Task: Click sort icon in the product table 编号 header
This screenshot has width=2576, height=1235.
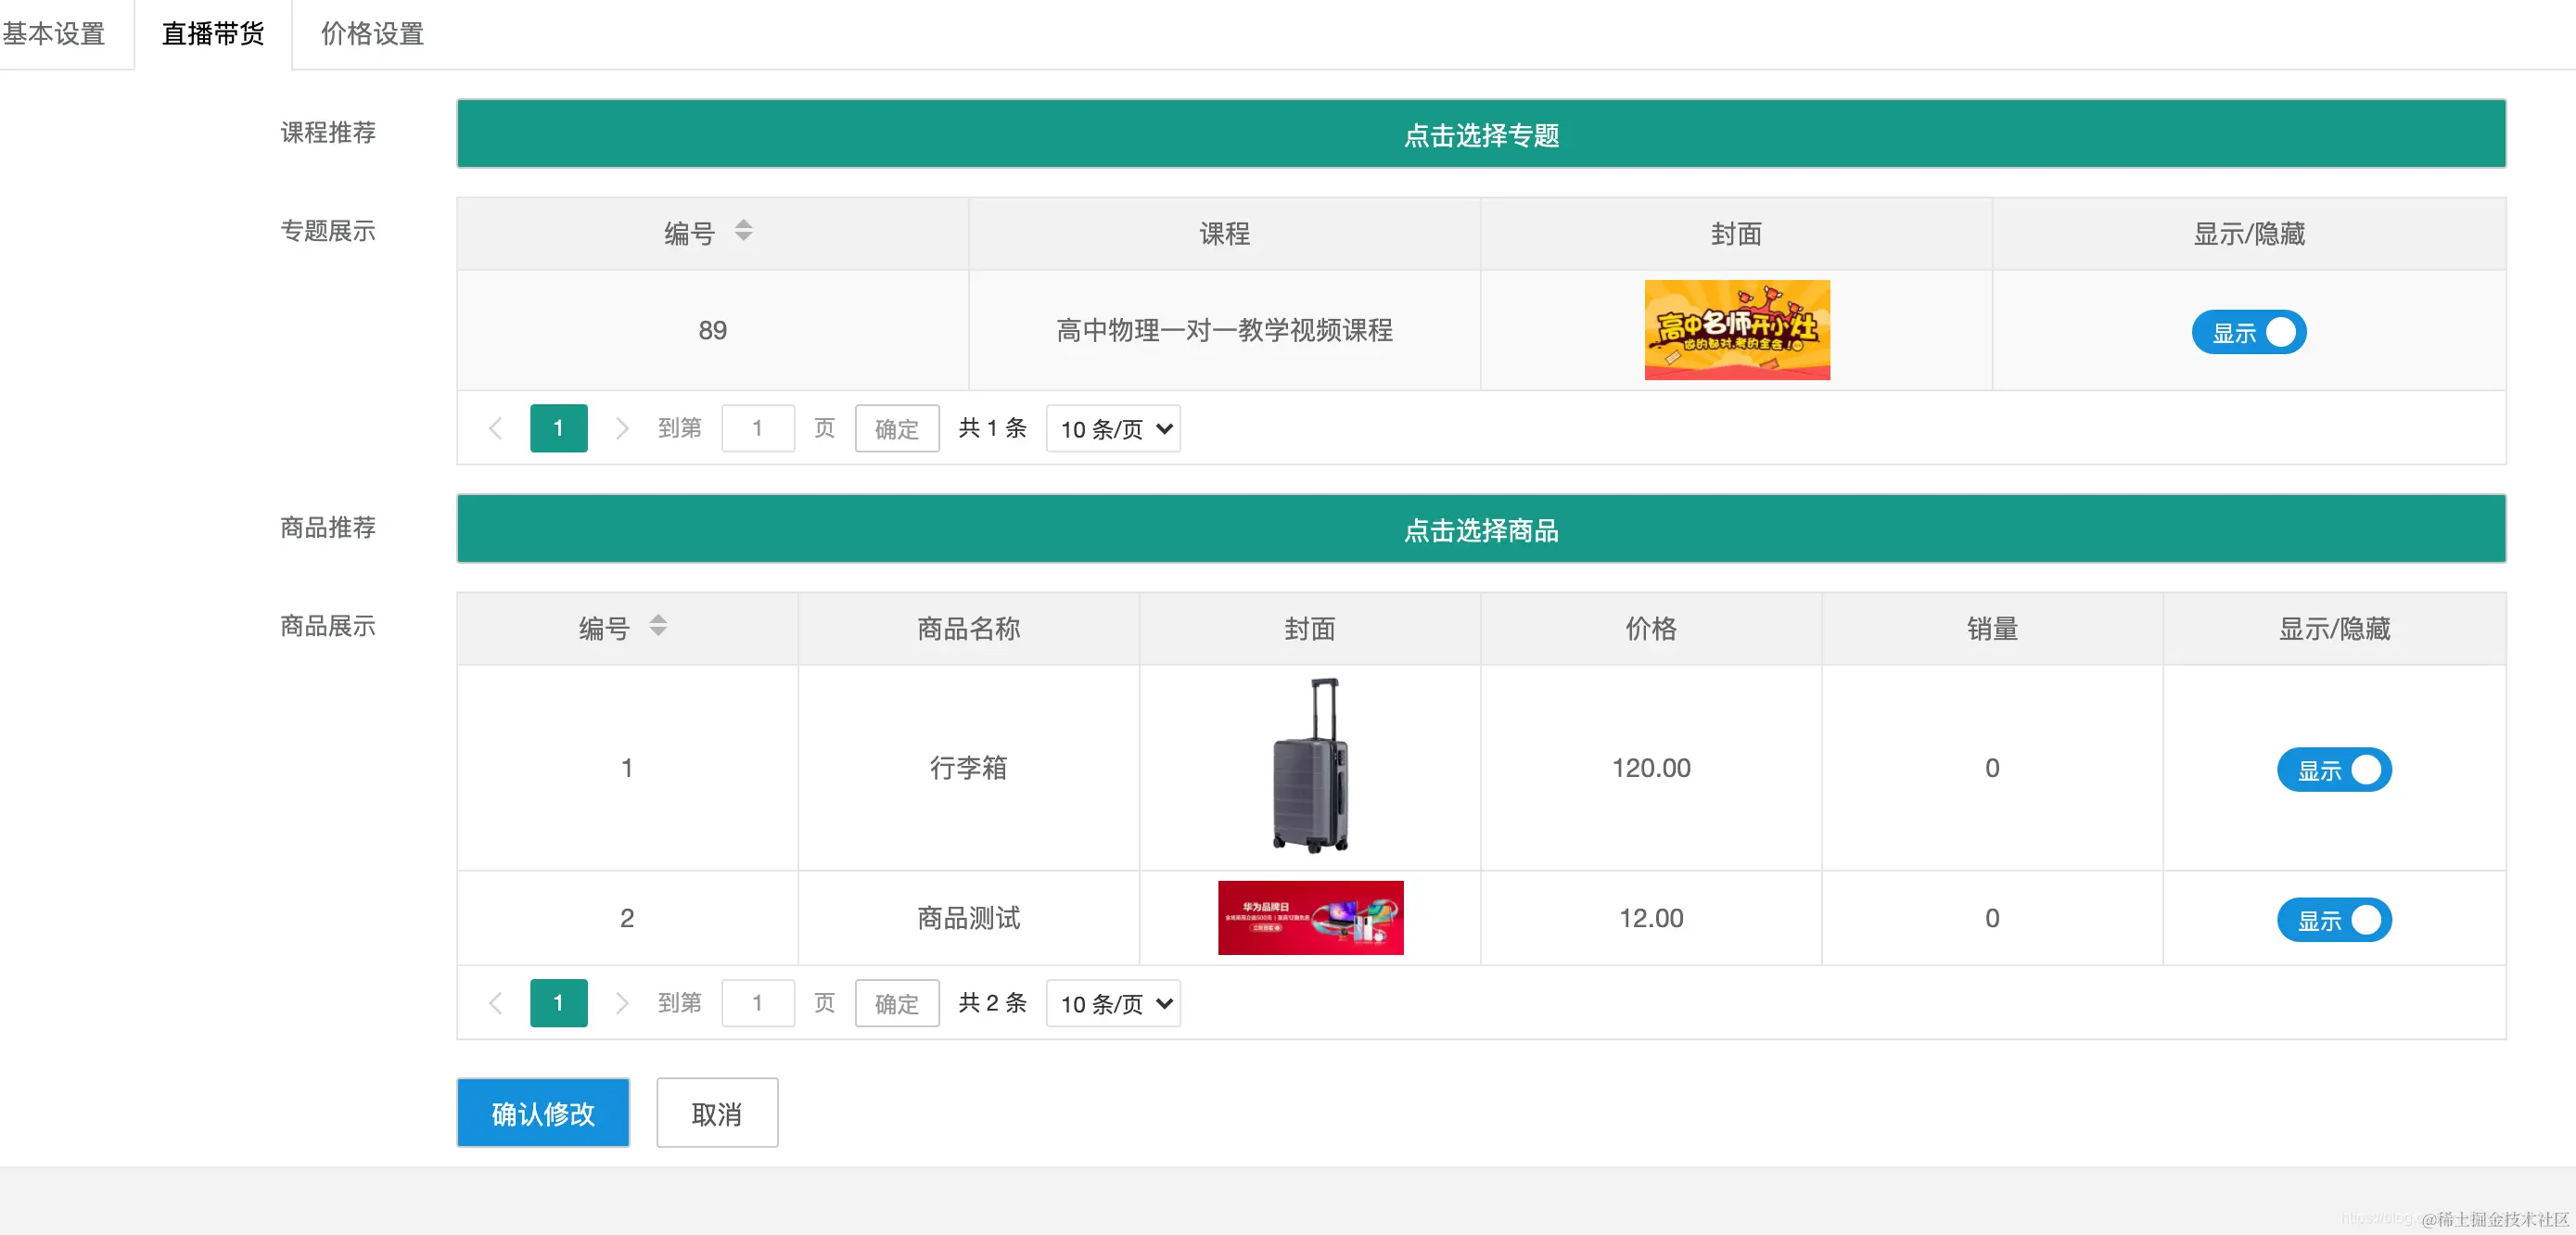Action: (658, 626)
